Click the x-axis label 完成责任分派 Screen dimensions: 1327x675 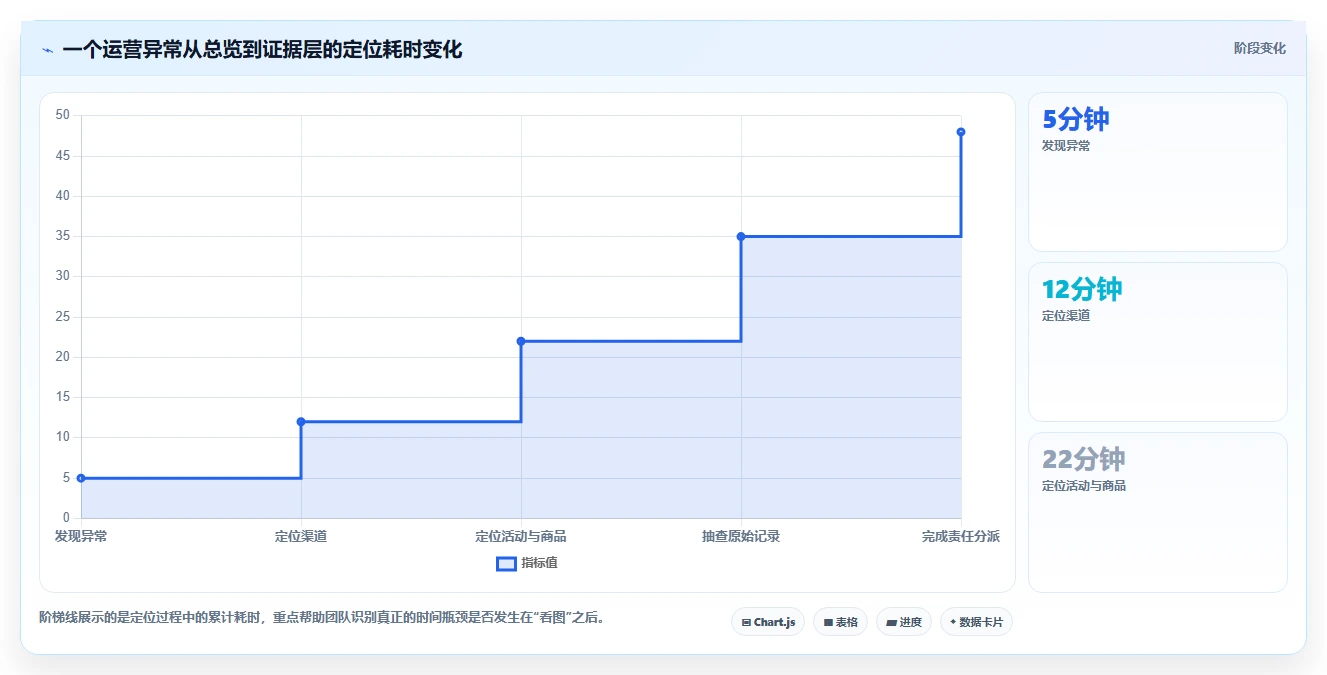961,536
